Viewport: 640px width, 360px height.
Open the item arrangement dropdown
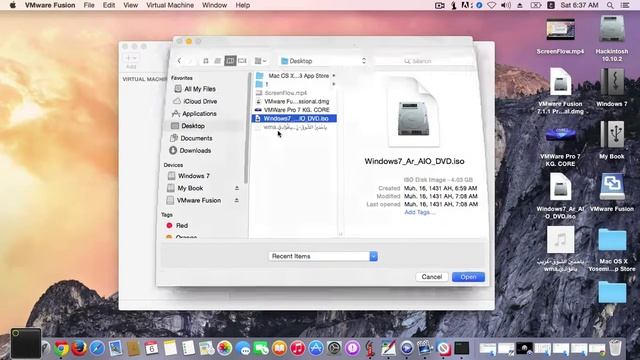260,61
